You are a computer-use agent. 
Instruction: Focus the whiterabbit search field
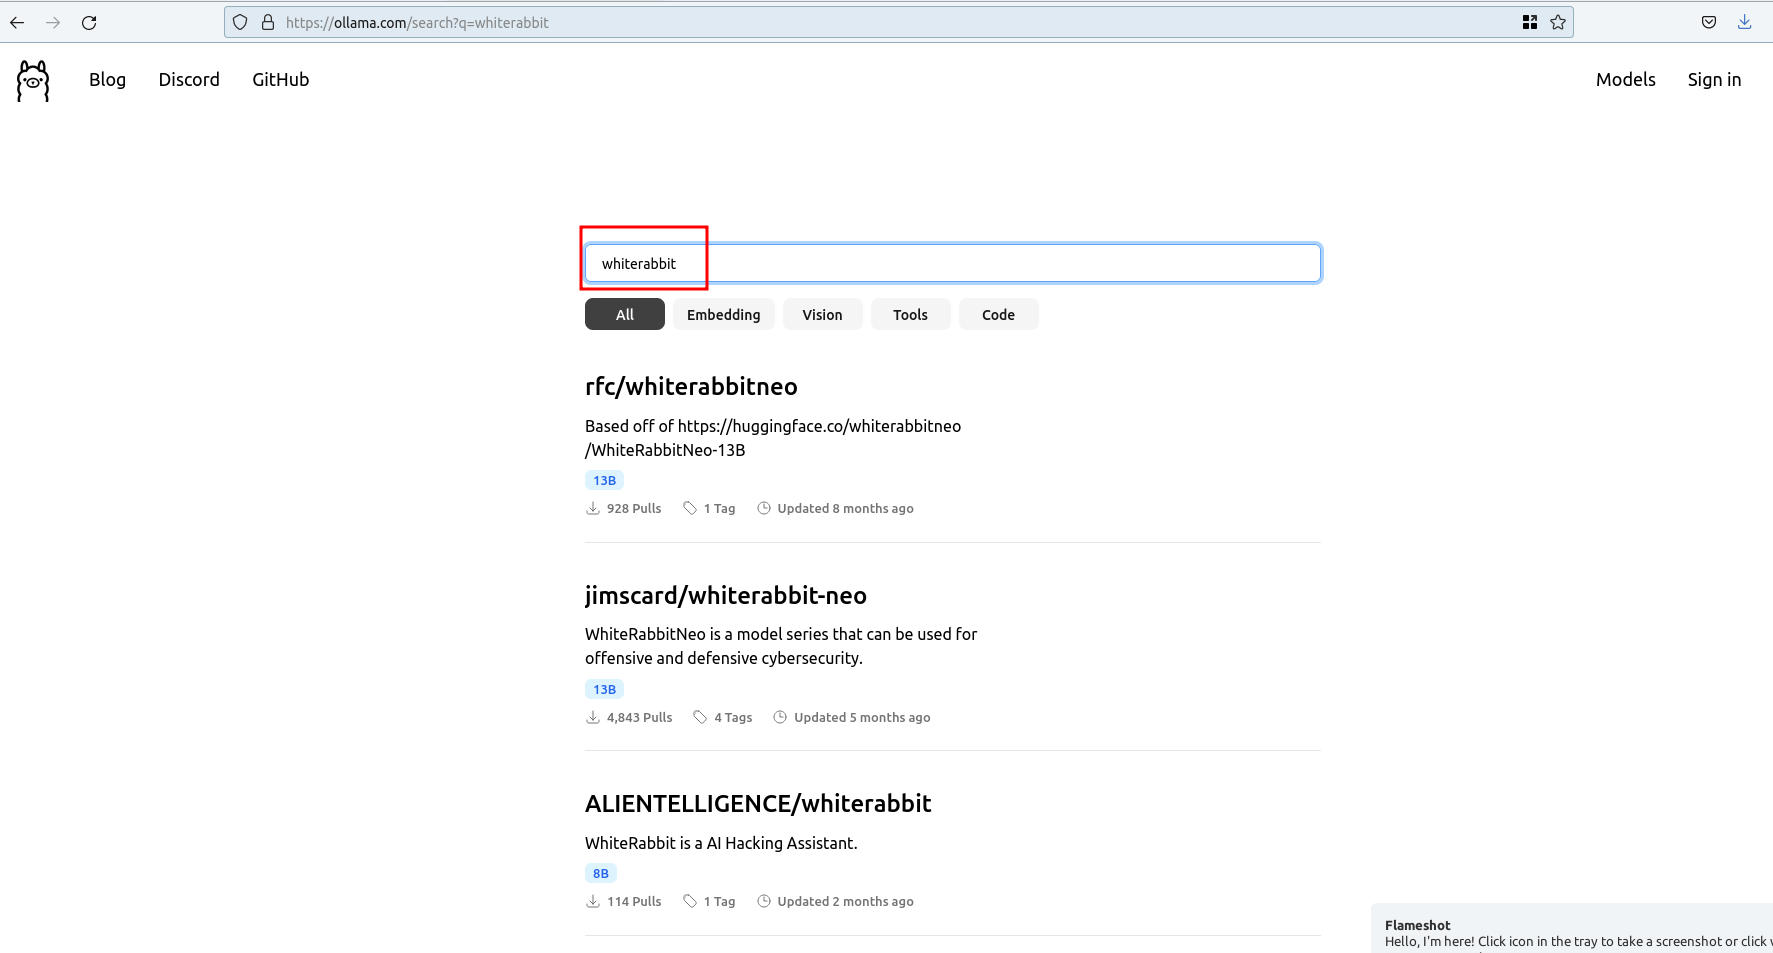coord(952,263)
